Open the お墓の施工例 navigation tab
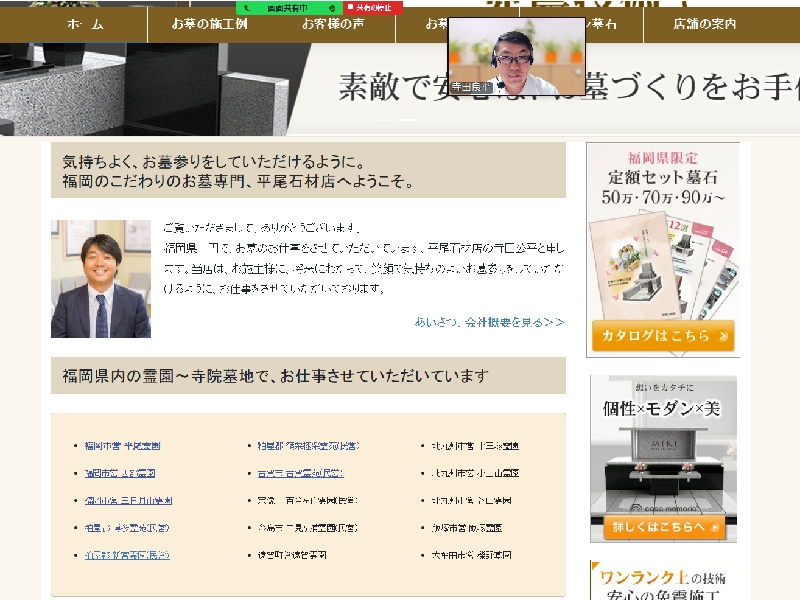800x600 pixels. (x=210, y=24)
